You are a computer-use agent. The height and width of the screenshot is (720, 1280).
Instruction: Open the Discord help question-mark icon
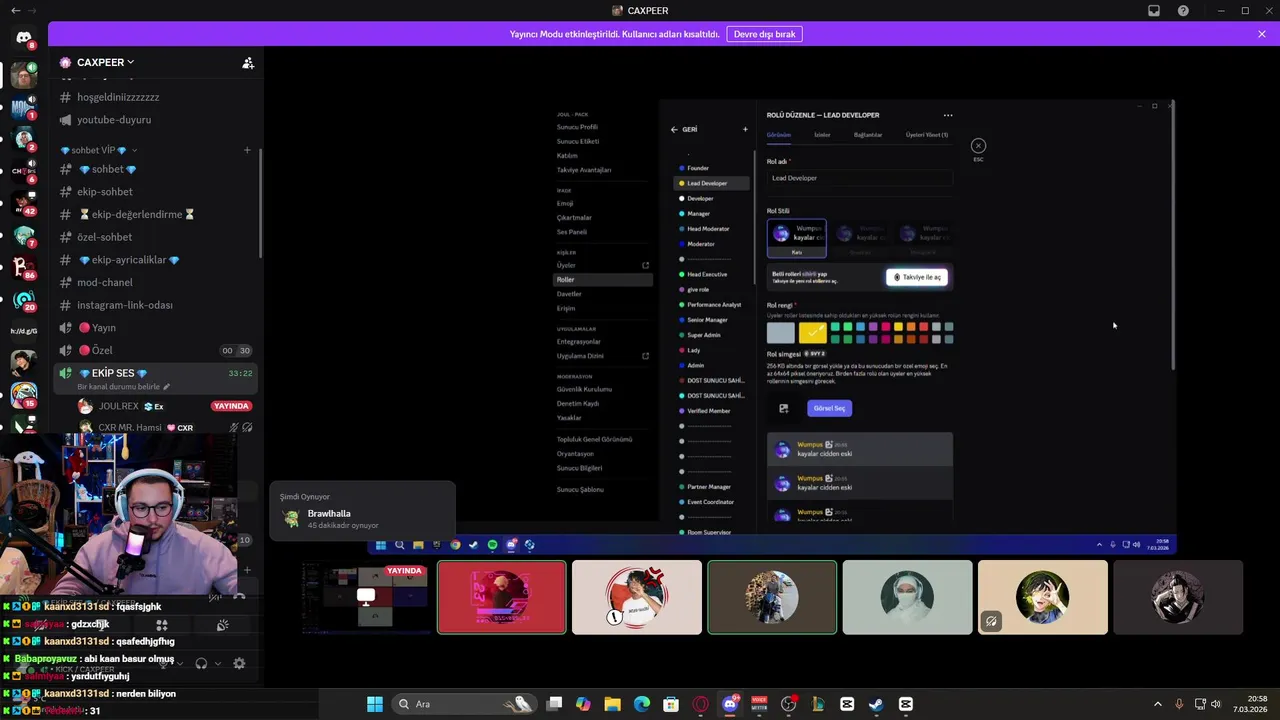click(x=1184, y=11)
